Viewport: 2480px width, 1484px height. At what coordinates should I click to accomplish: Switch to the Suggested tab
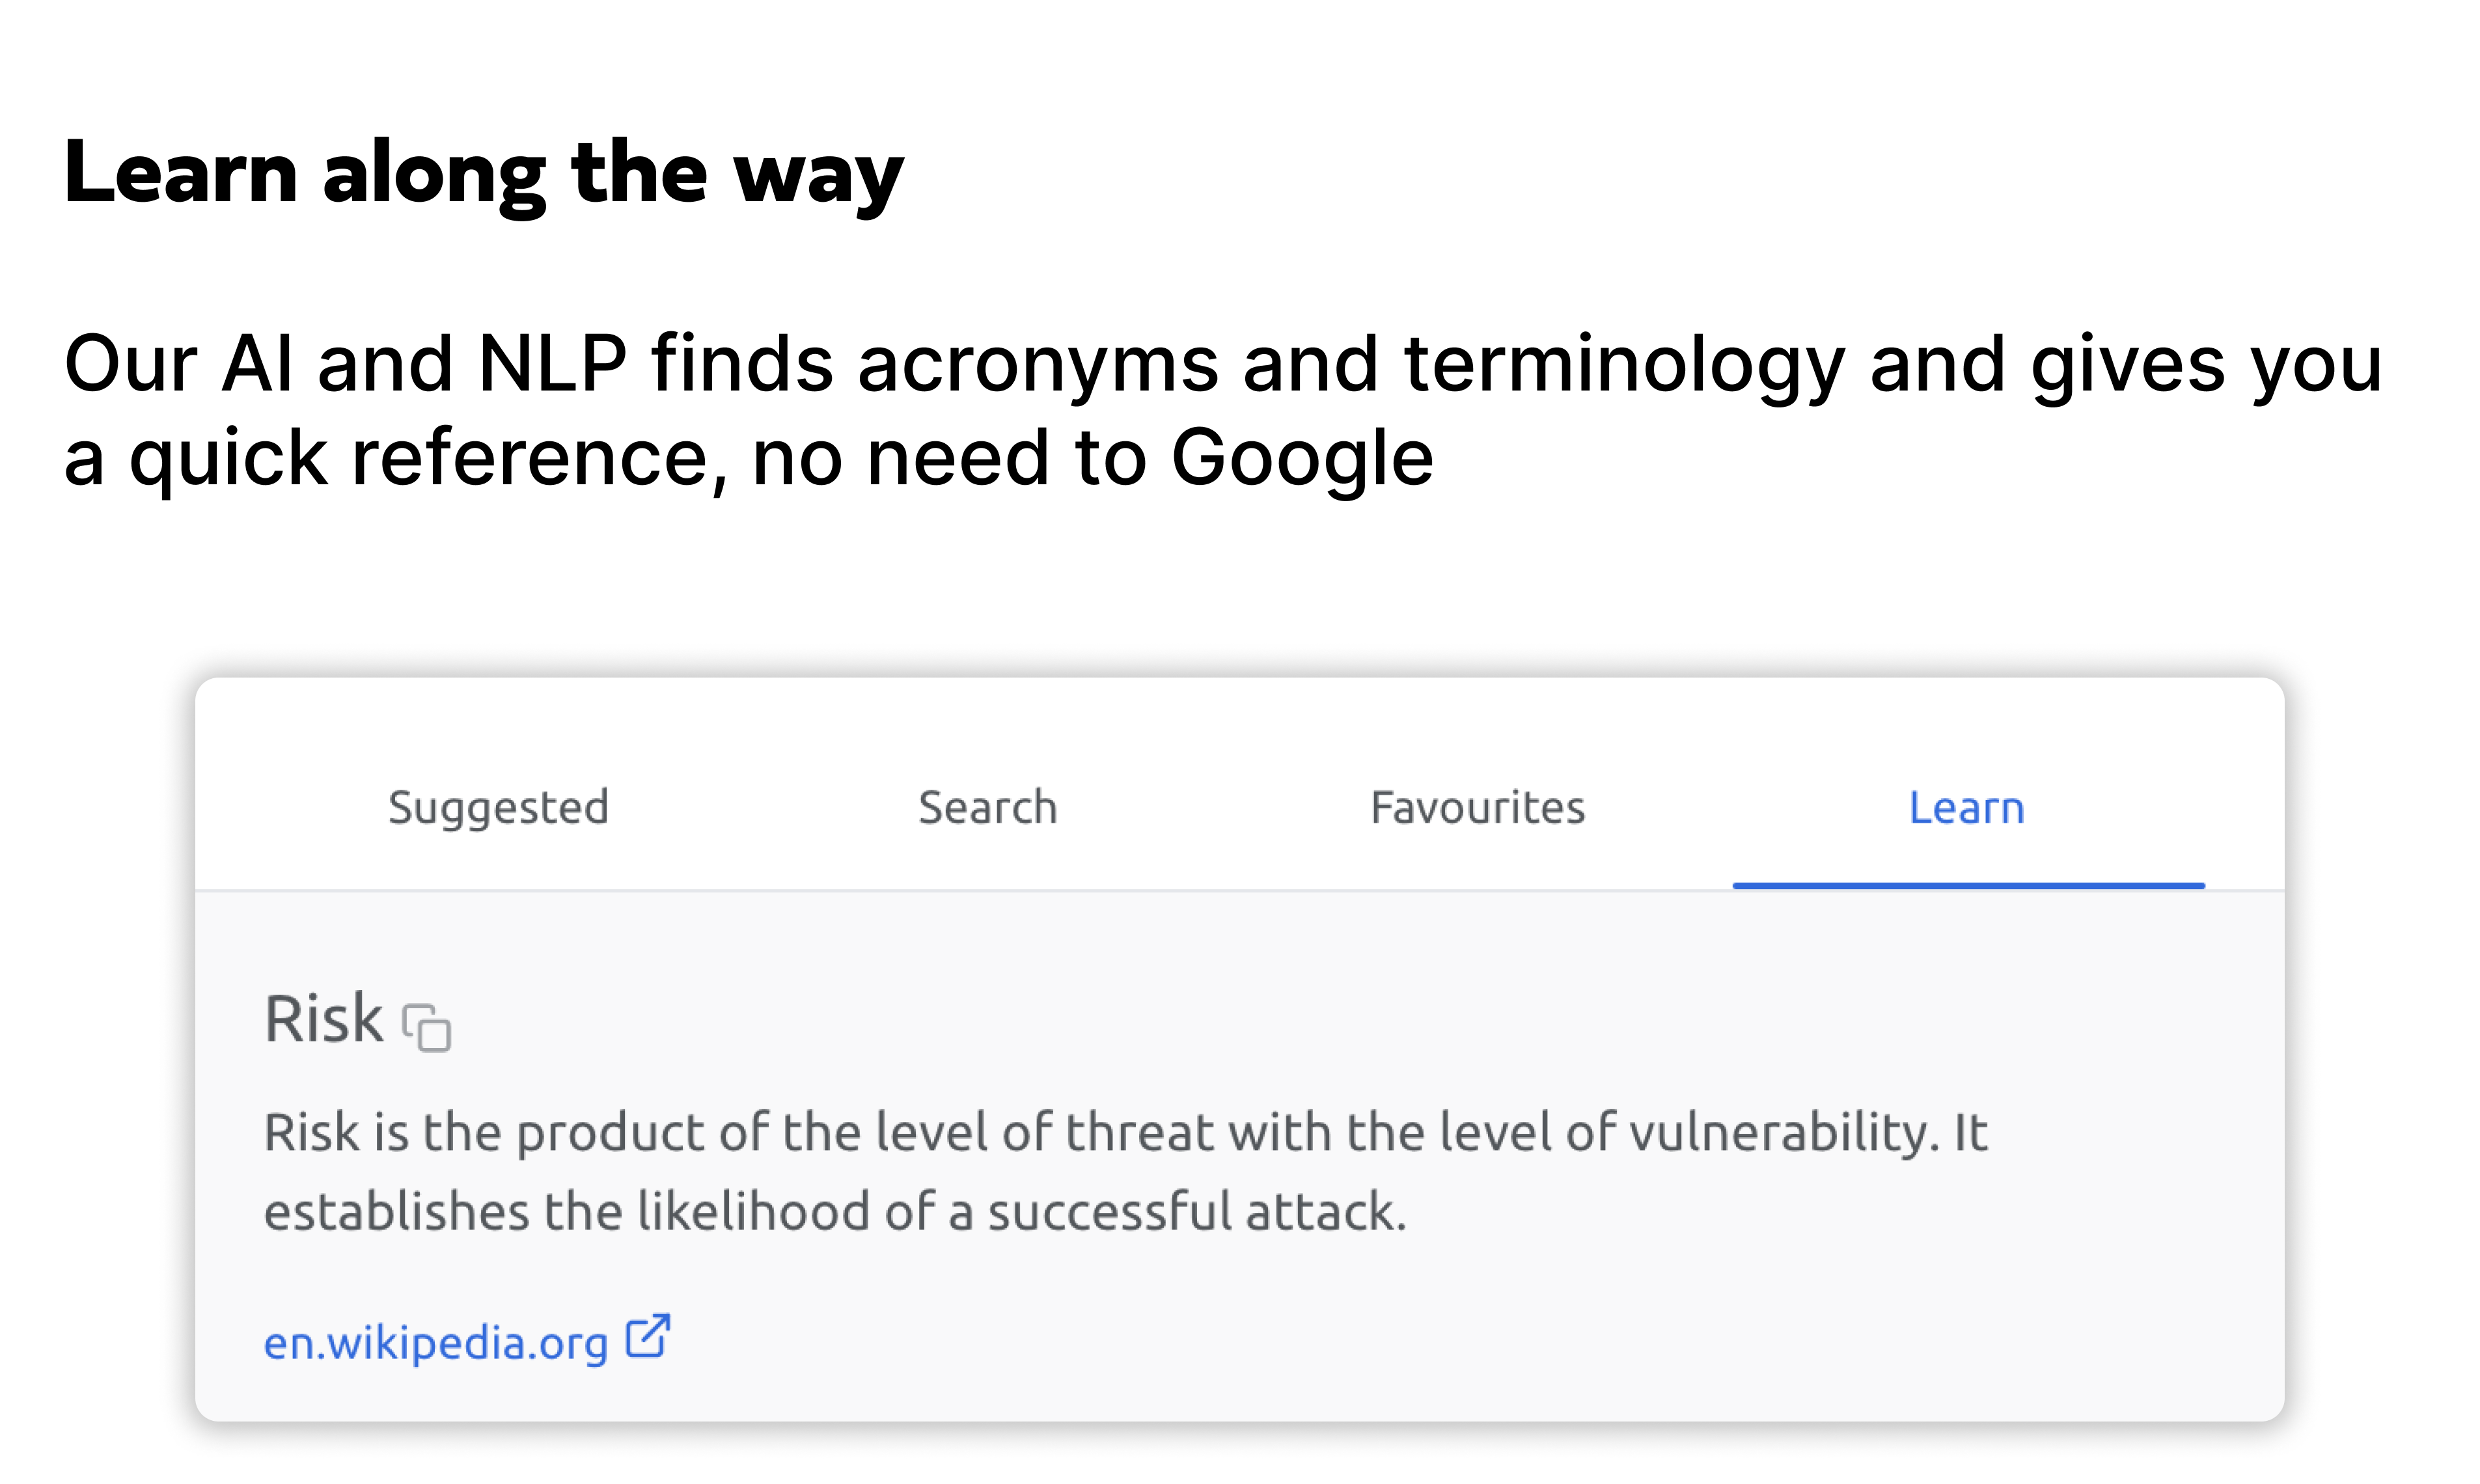pyautogui.click(x=498, y=807)
